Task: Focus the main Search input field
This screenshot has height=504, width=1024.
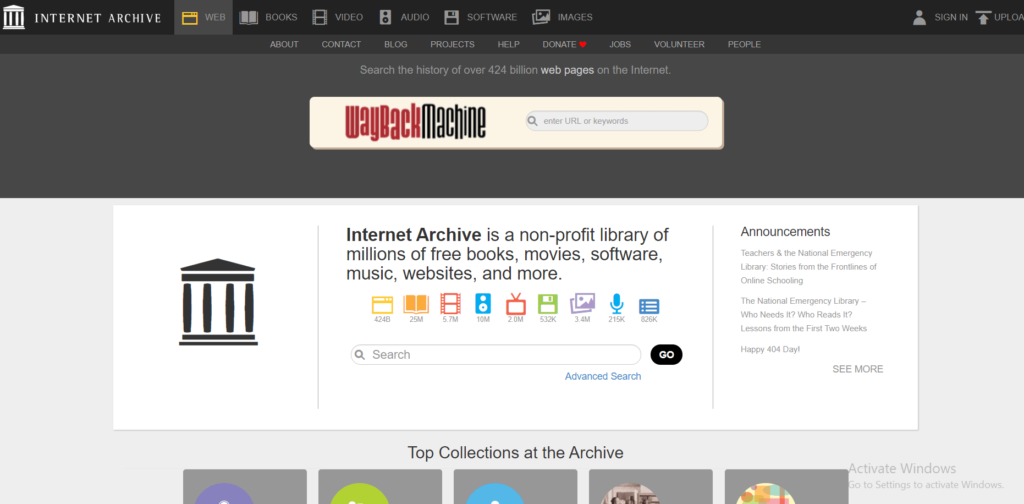Action: [x=496, y=354]
